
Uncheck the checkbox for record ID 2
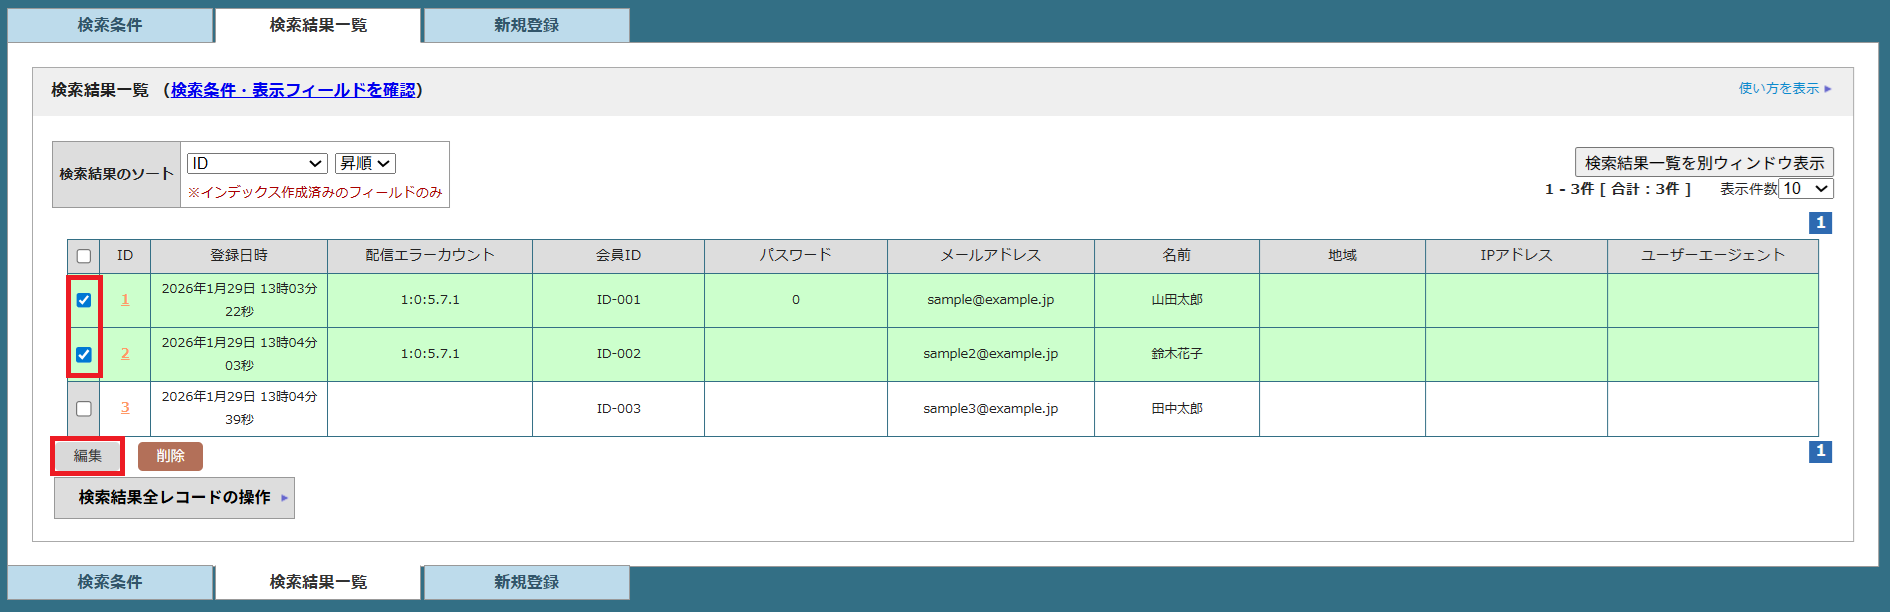(x=84, y=355)
